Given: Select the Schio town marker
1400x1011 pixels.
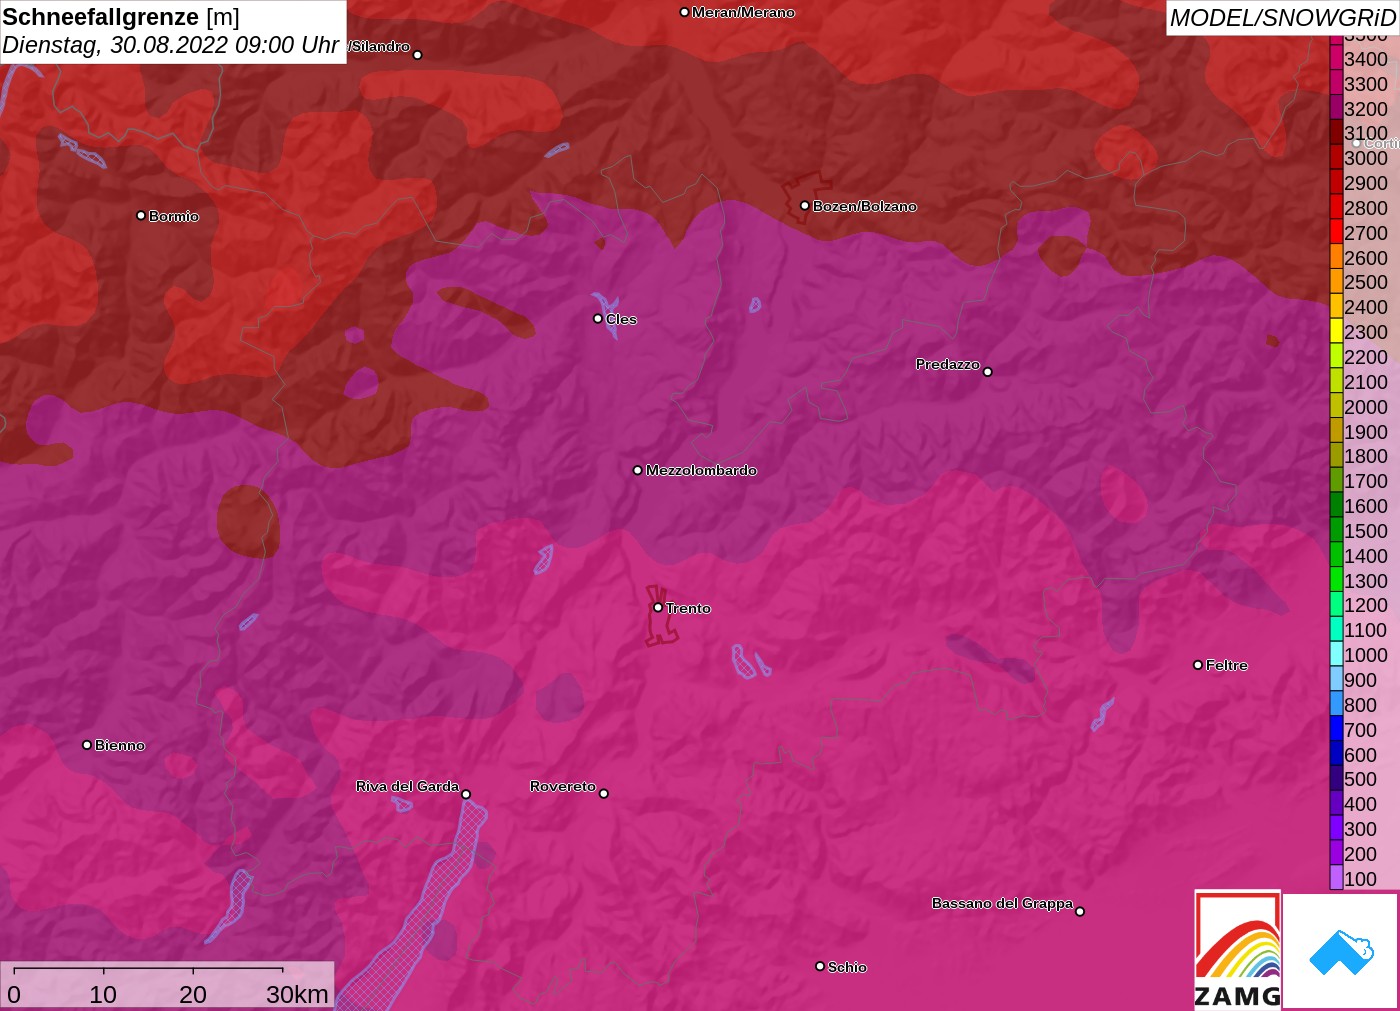Looking at the screenshot, I should click(x=820, y=966).
